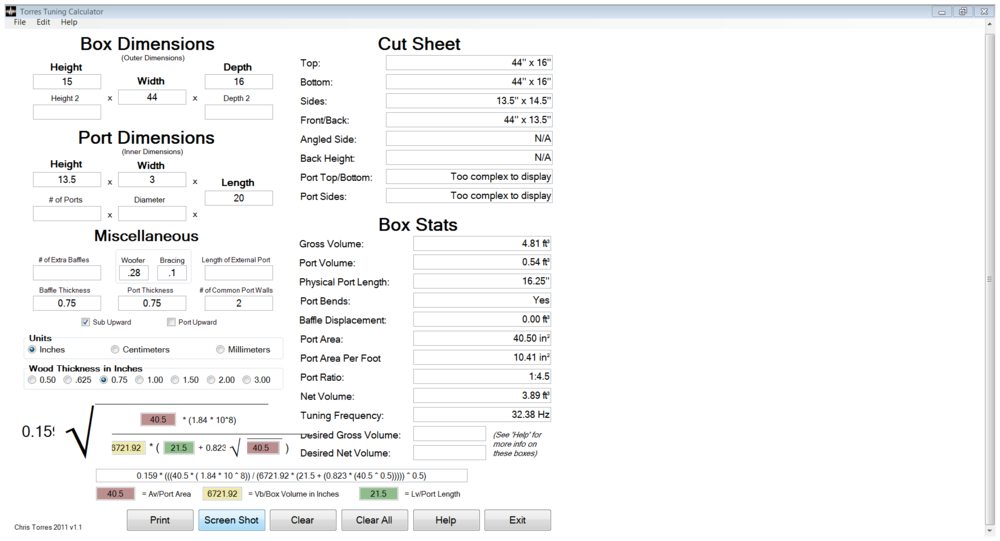
Task: Click the box Height field showing 15
Action: point(67,82)
